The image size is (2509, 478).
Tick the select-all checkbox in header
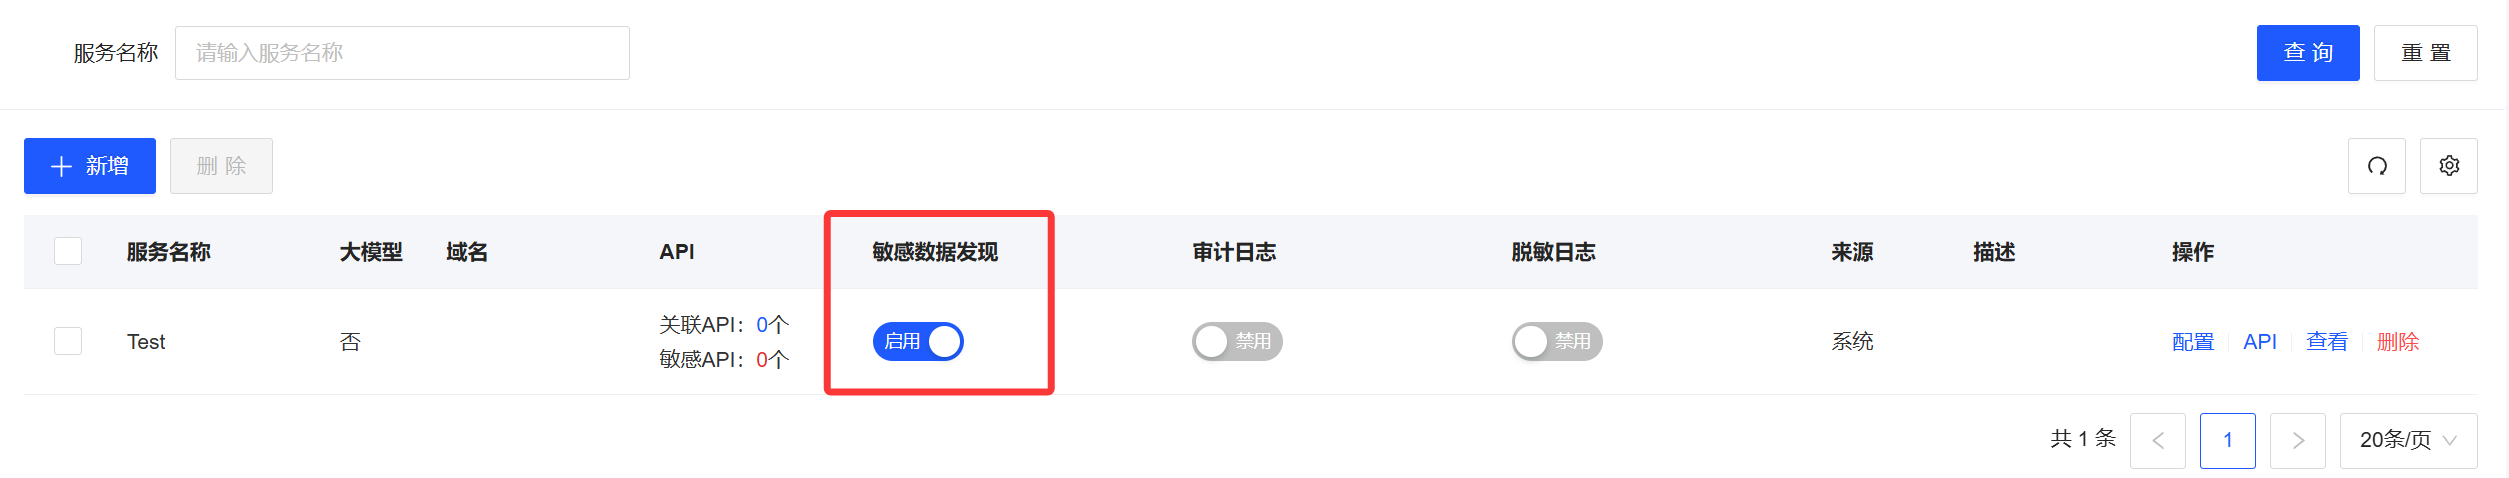[68, 251]
